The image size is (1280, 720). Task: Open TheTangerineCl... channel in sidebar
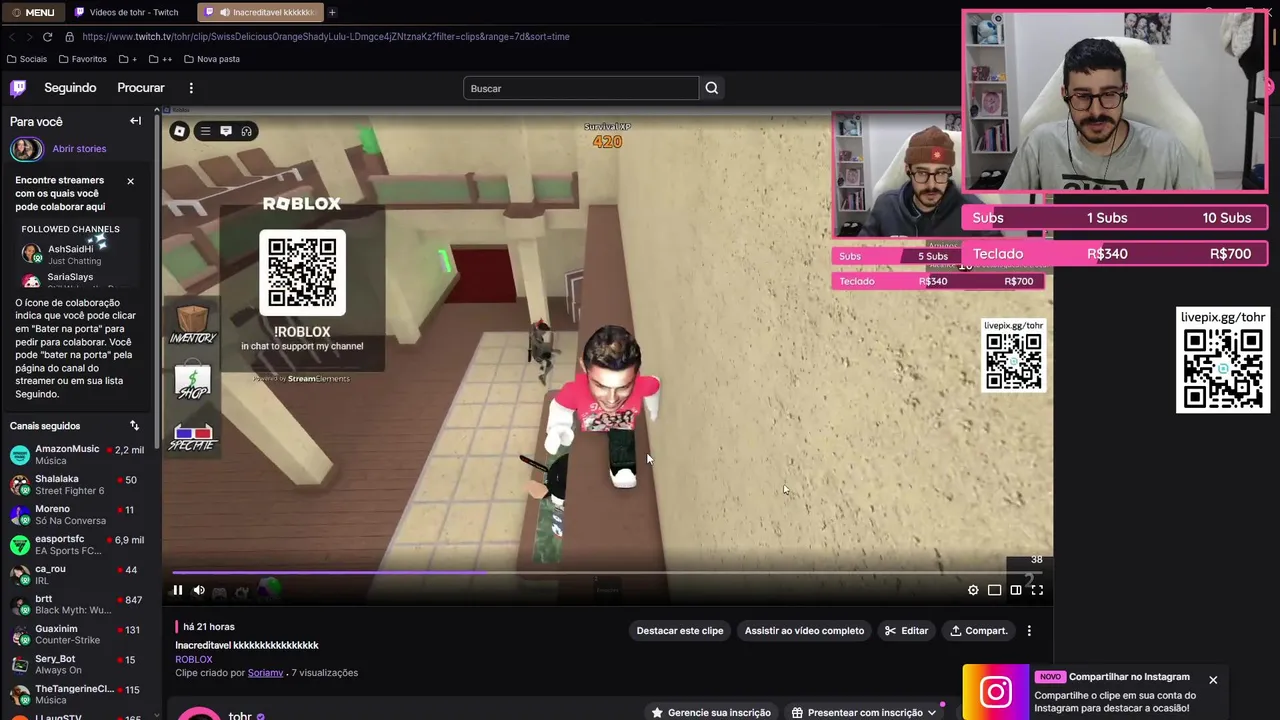coord(79,695)
